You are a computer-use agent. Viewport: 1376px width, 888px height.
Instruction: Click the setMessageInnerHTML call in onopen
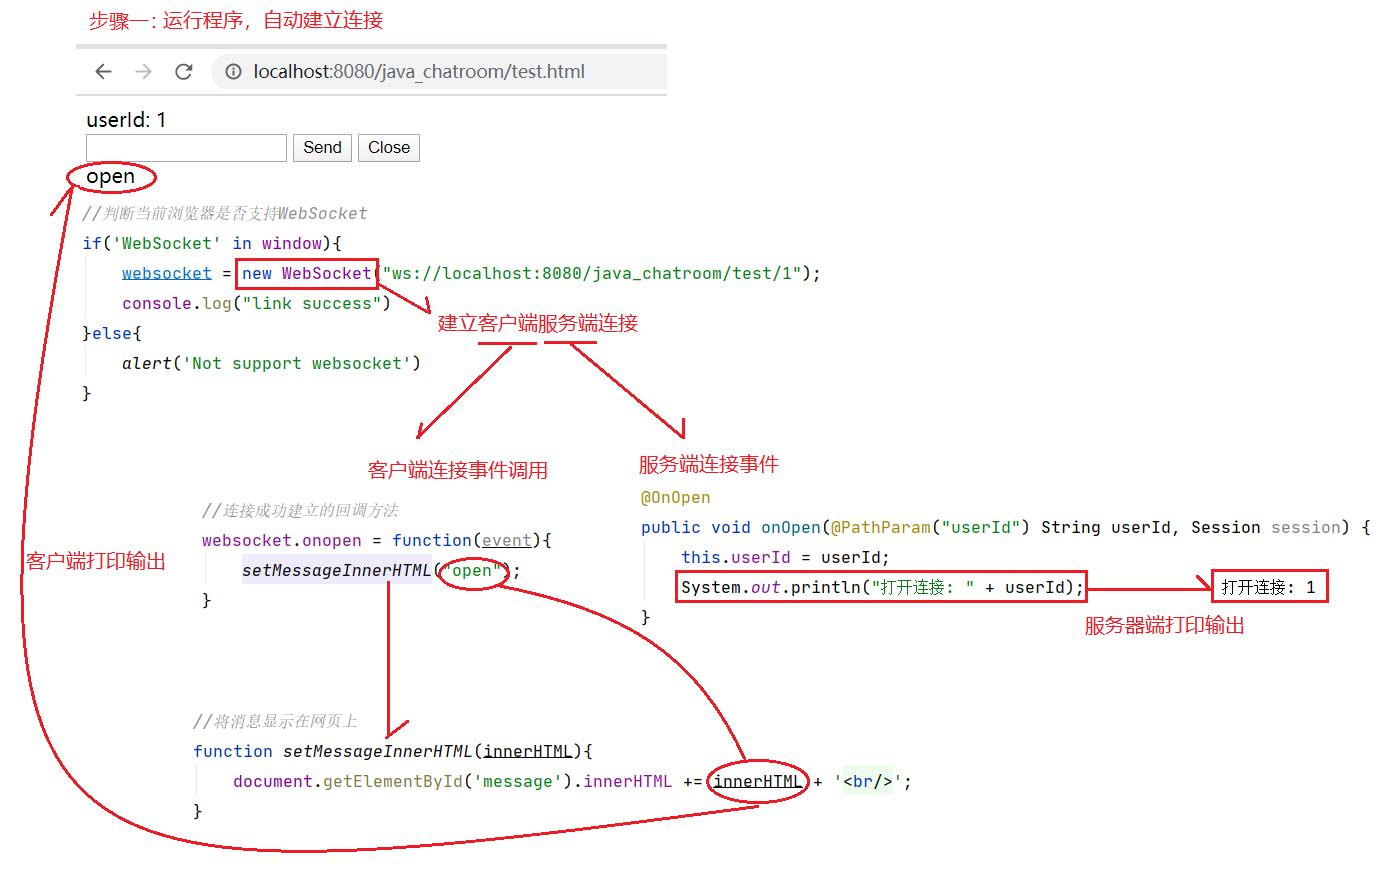[x=336, y=570]
